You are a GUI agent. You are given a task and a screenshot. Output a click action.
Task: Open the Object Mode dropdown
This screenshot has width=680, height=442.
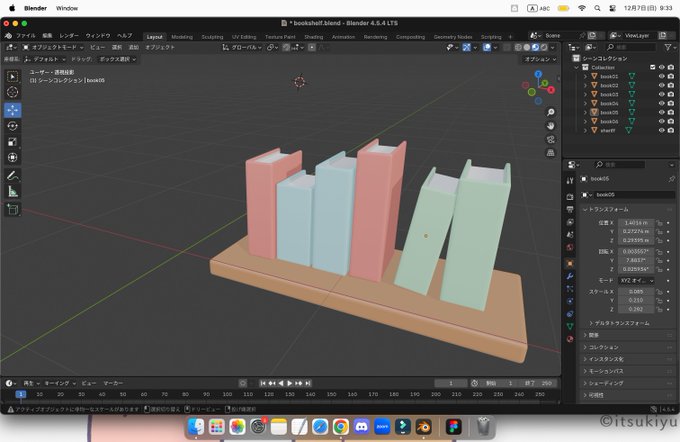pyautogui.click(x=52, y=47)
